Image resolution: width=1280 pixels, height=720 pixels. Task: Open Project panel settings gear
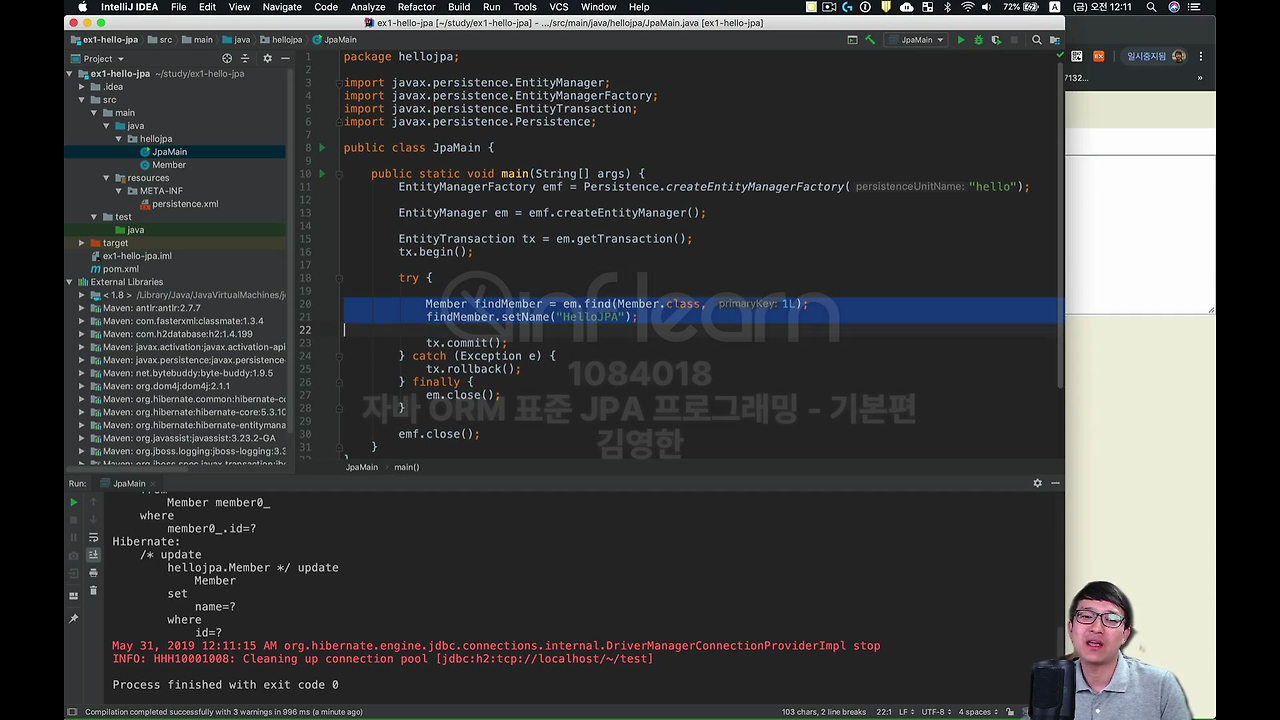pos(267,58)
